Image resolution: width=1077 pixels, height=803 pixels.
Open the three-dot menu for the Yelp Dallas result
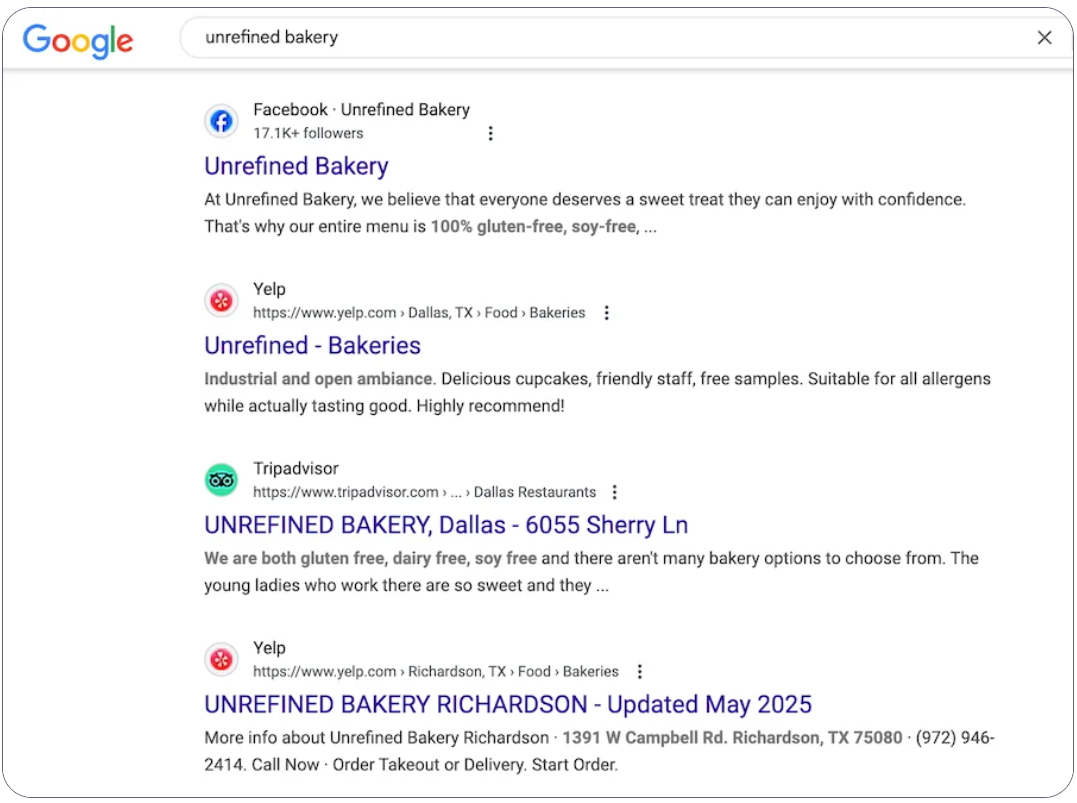tap(606, 313)
